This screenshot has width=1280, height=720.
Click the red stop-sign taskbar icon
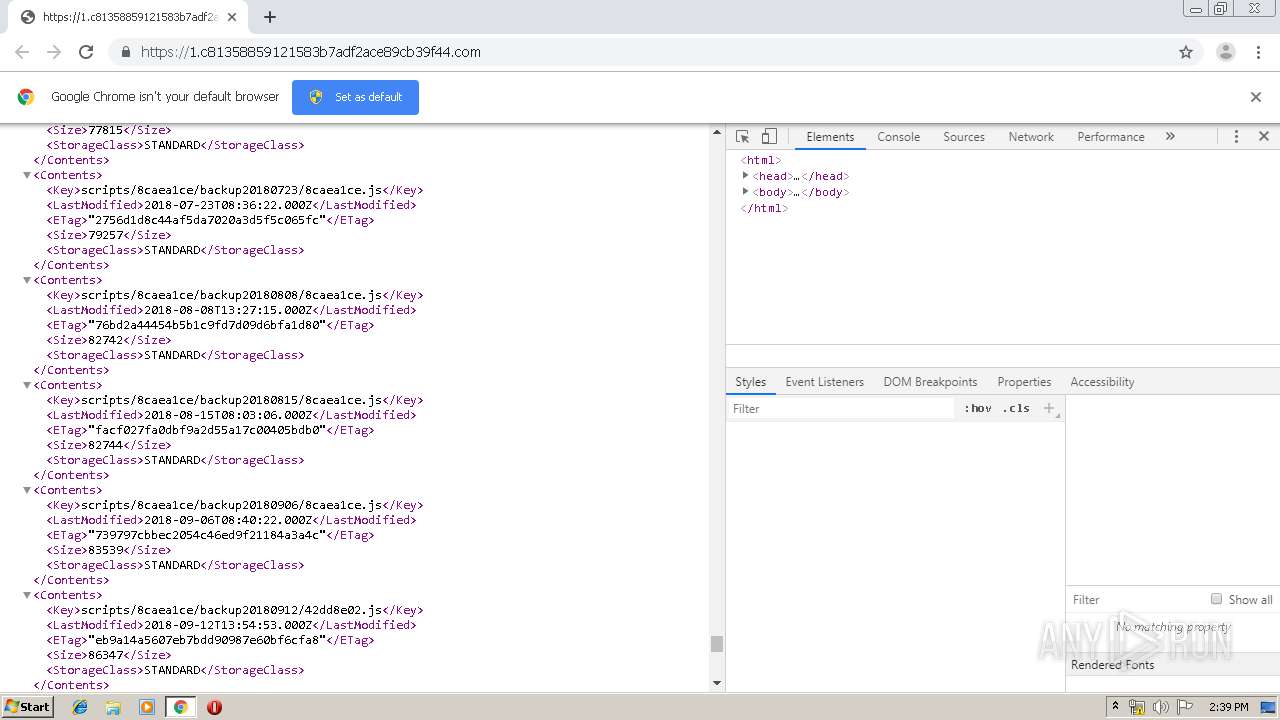pos(214,707)
